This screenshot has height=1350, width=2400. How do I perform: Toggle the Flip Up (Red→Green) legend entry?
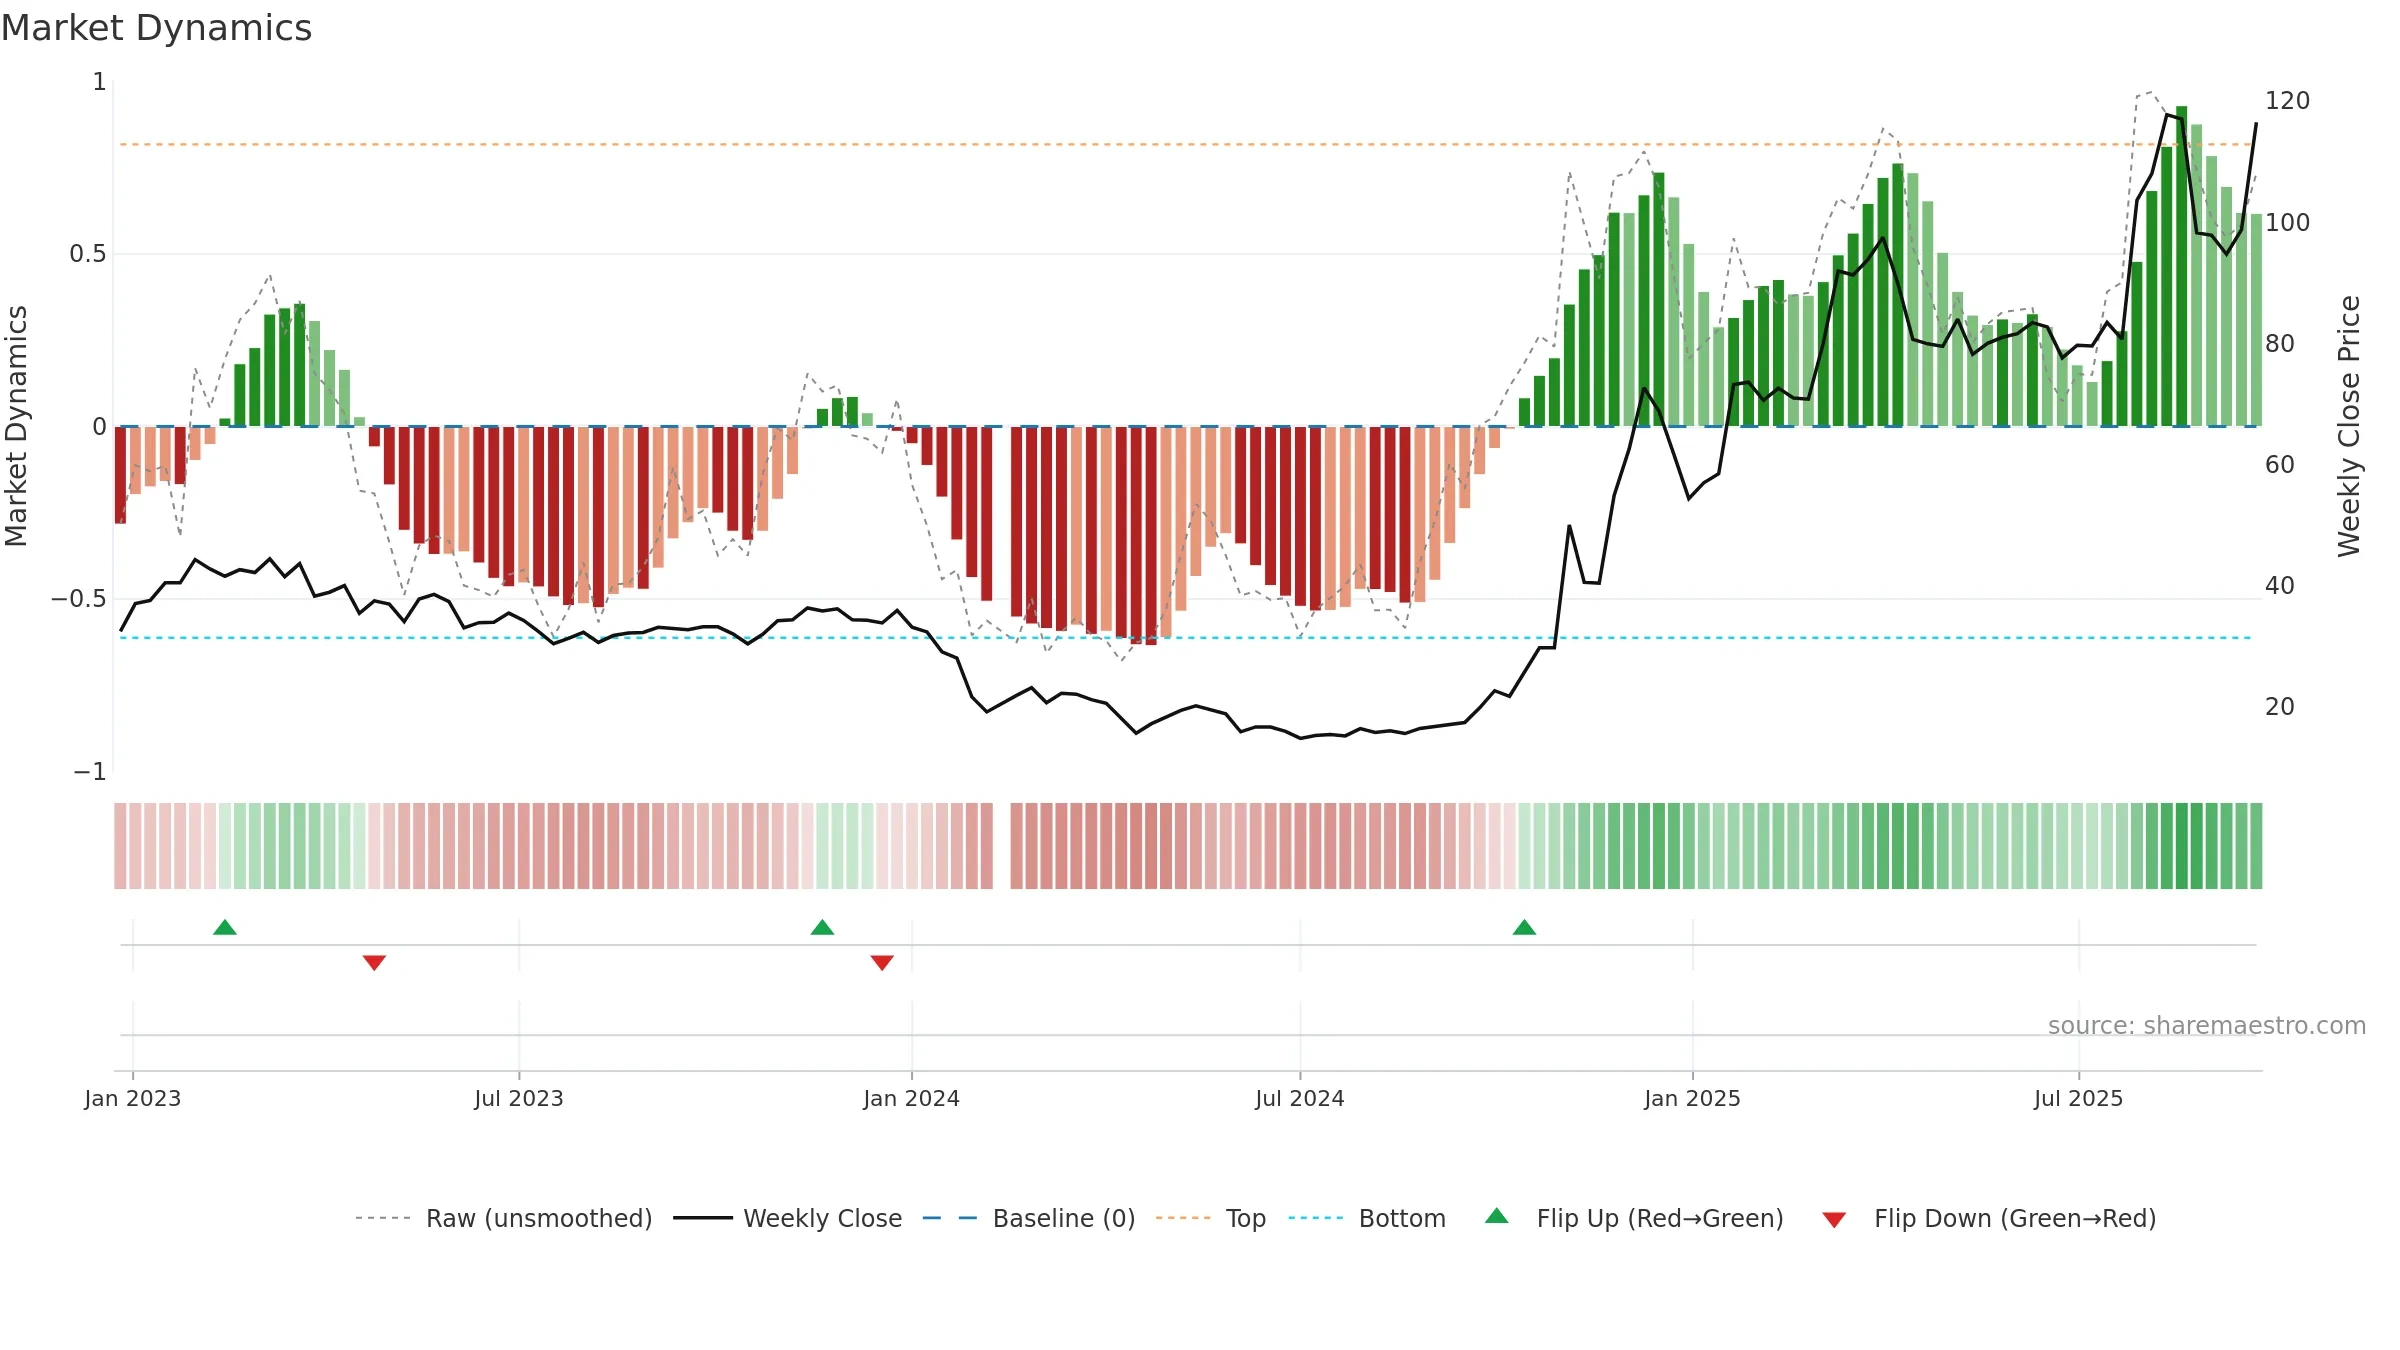coord(1635,1218)
